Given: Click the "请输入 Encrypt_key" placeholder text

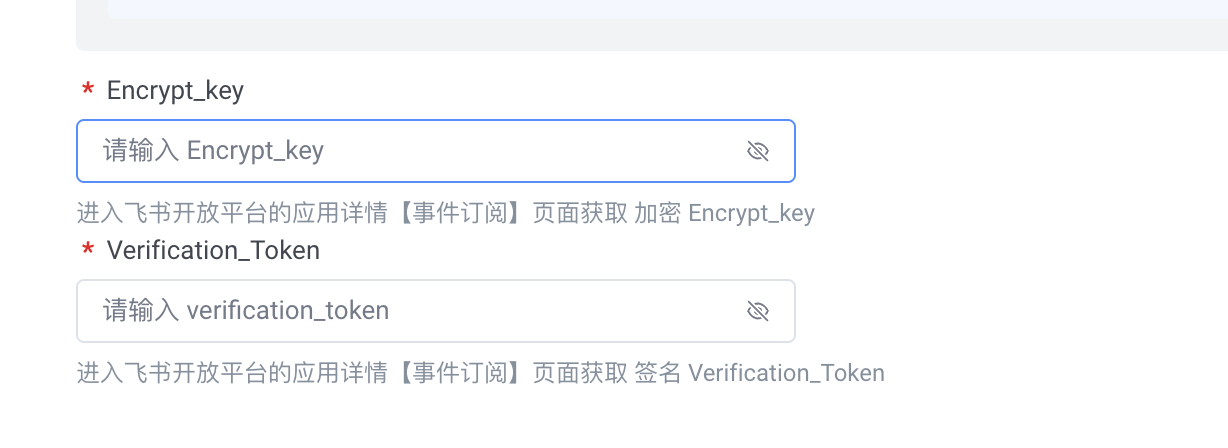Looking at the screenshot, I should pos(213,151).
